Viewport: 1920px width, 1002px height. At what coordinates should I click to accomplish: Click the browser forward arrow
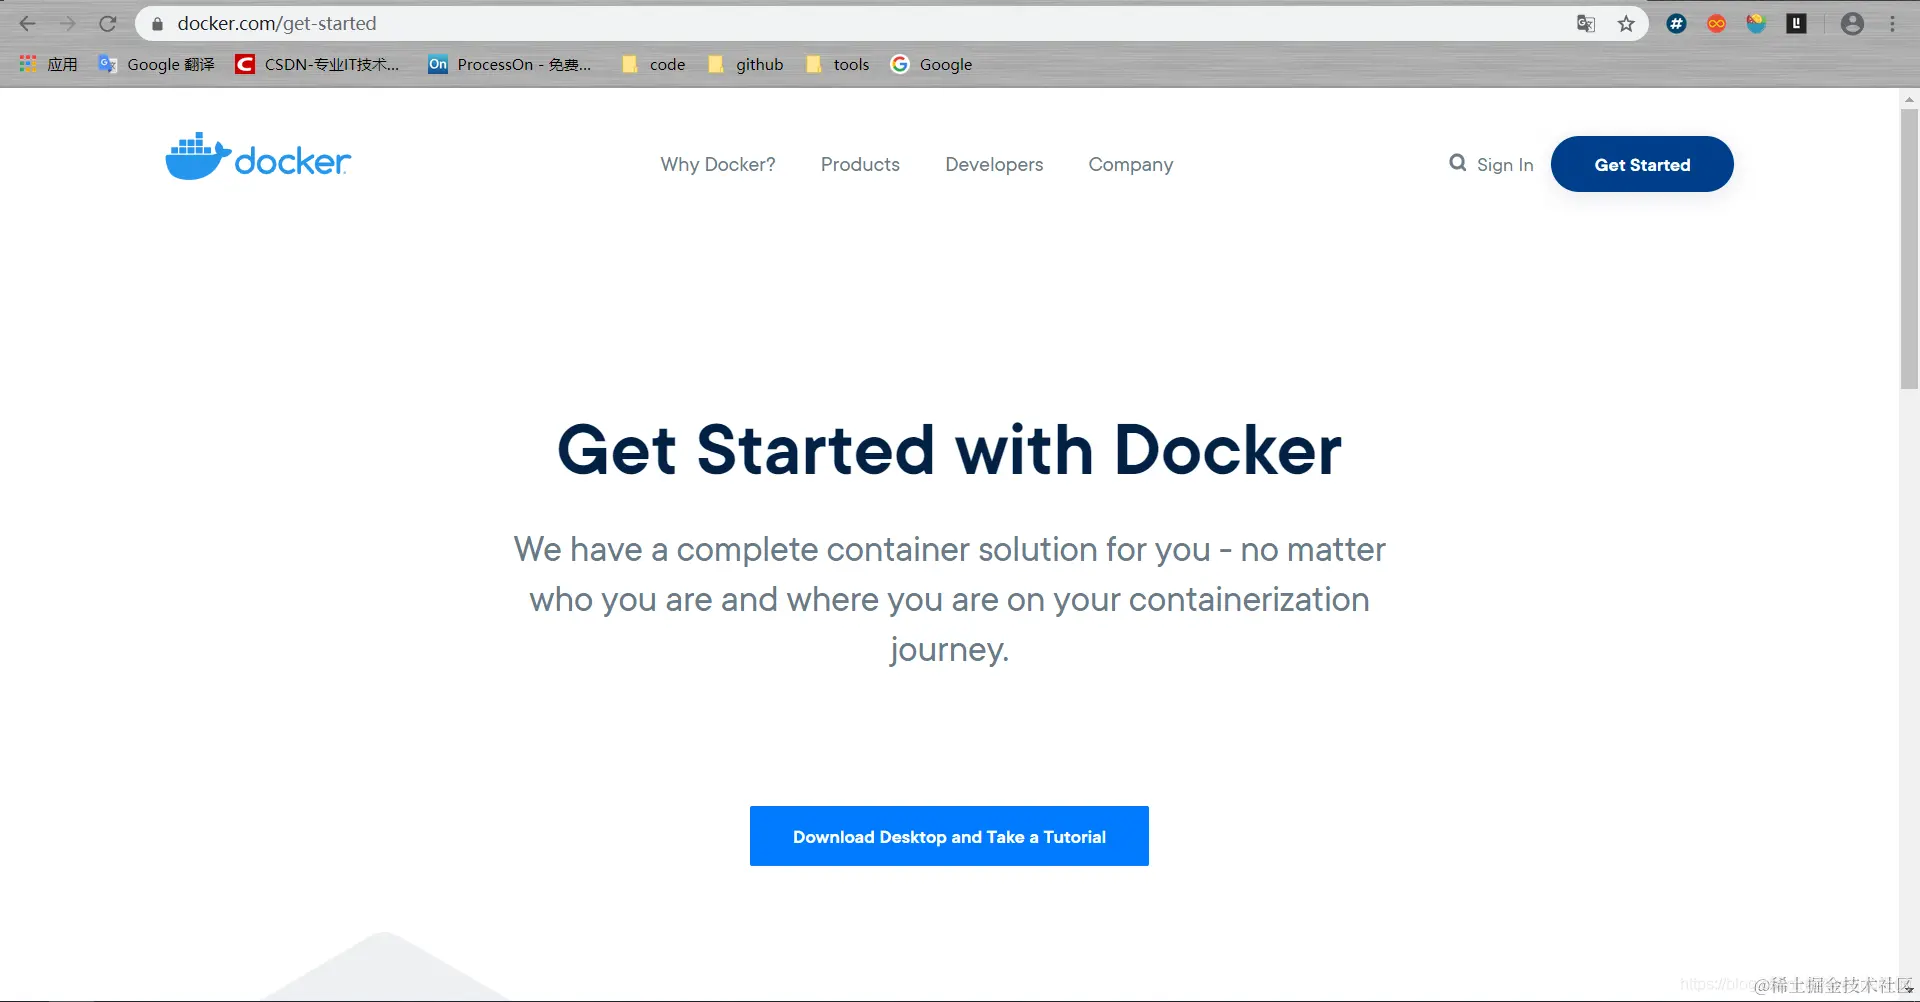68,24
